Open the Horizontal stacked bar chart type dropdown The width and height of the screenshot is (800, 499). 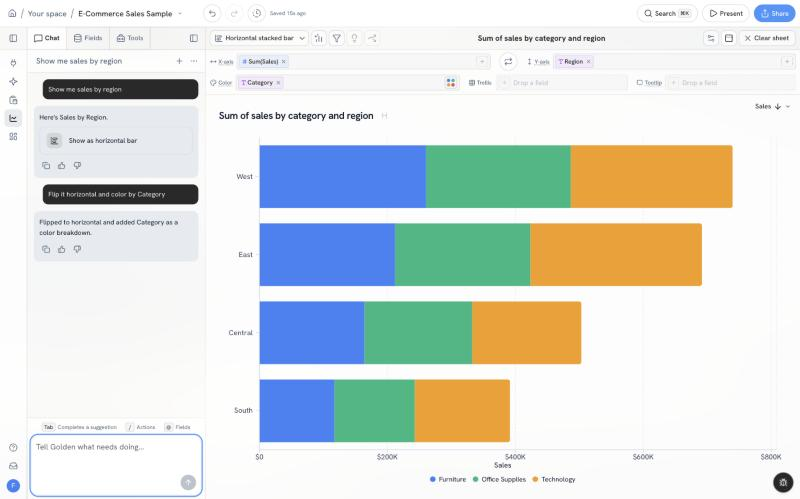(259, 38)
